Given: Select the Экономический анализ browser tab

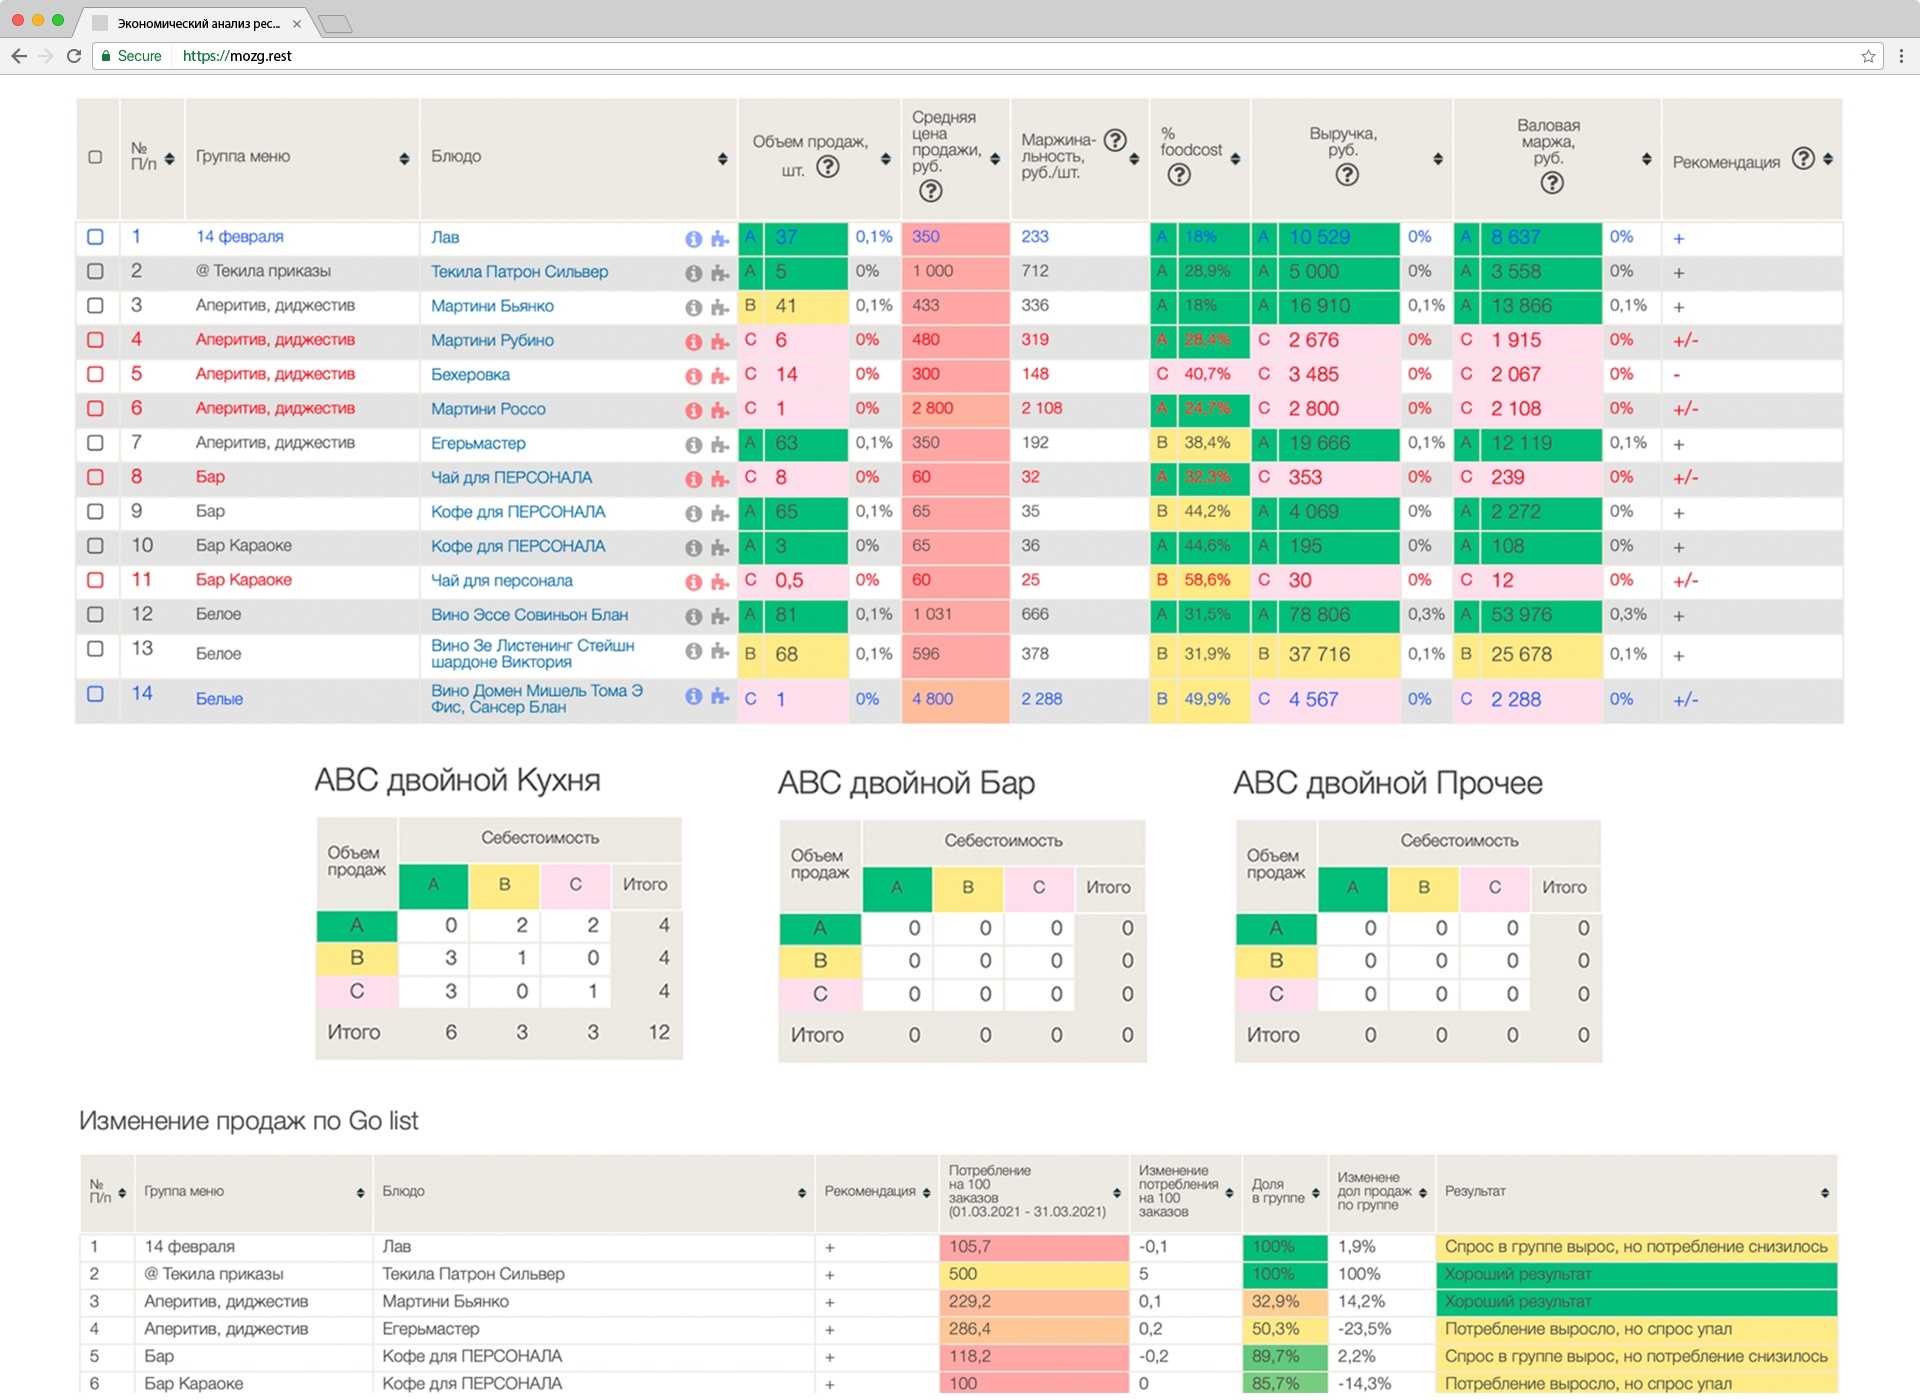Looking at the screenshot, I should tap(198, 23).
